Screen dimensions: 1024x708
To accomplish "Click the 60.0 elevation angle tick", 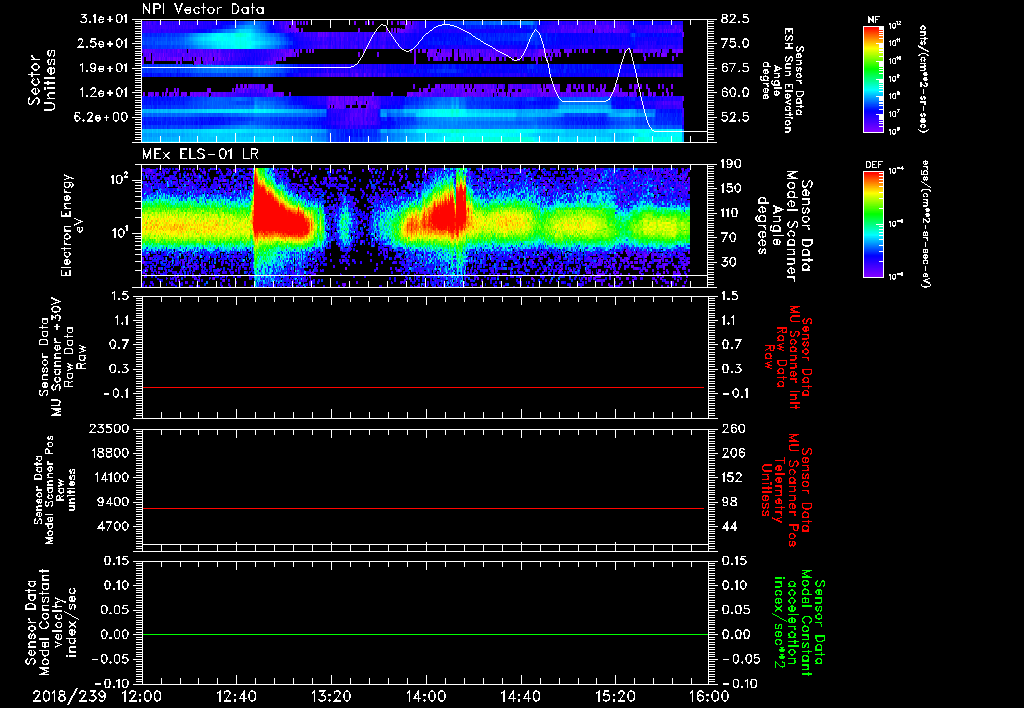I will tap(735, 93).
